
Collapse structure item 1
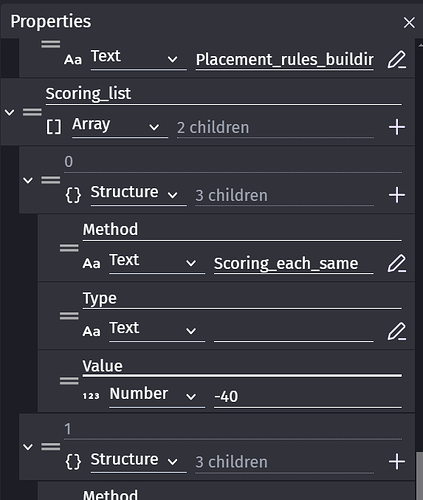click(x=28, y=447)
